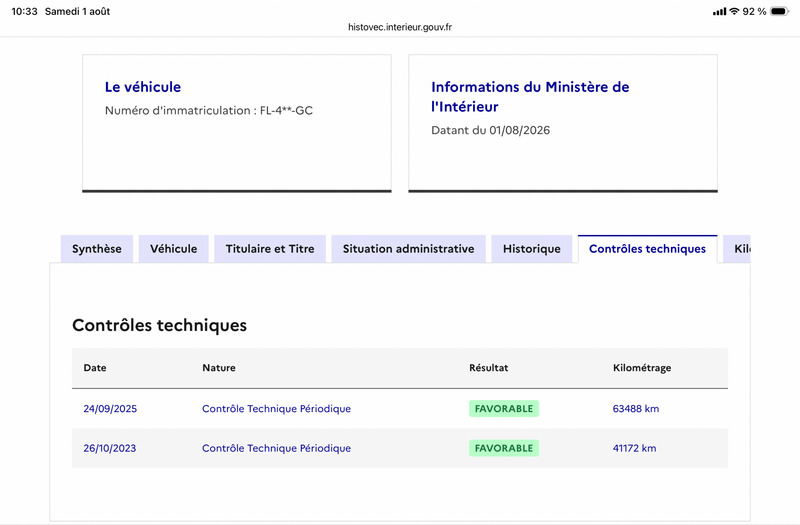Tap the Samedi 1 août date
Image resolution: width=800 pixels, height=525 pixels.
pos(78,11)
